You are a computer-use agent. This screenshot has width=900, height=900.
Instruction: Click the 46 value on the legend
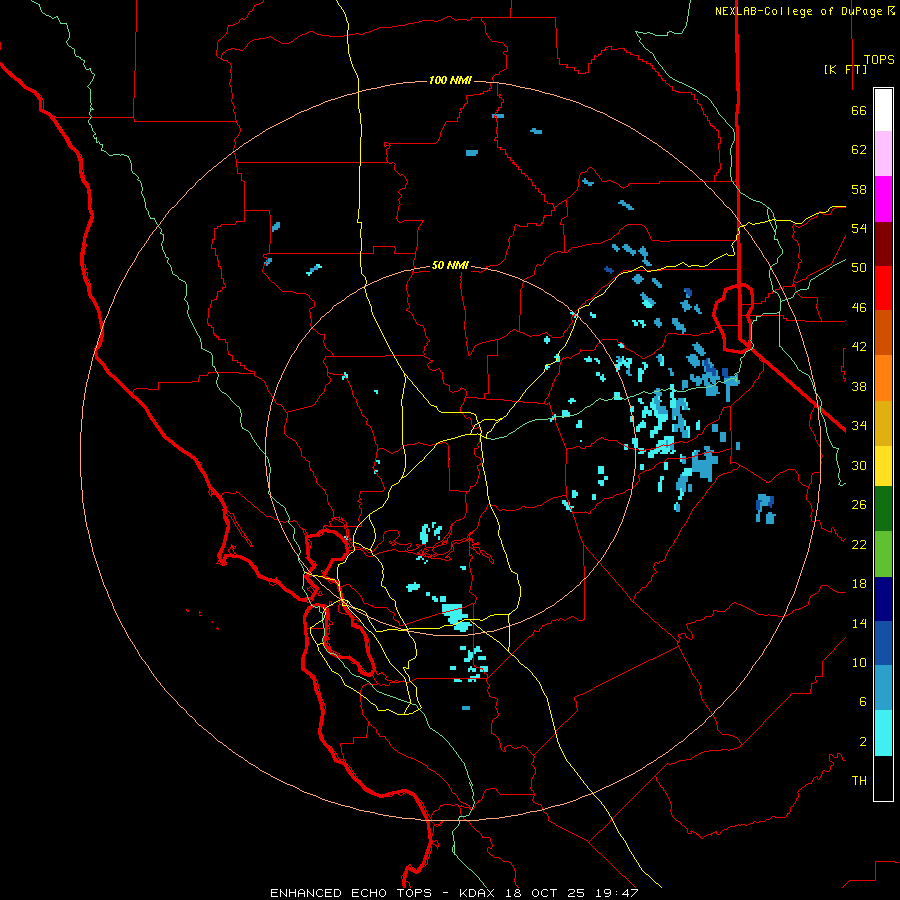pyautogui.click(x=859, y=308)
